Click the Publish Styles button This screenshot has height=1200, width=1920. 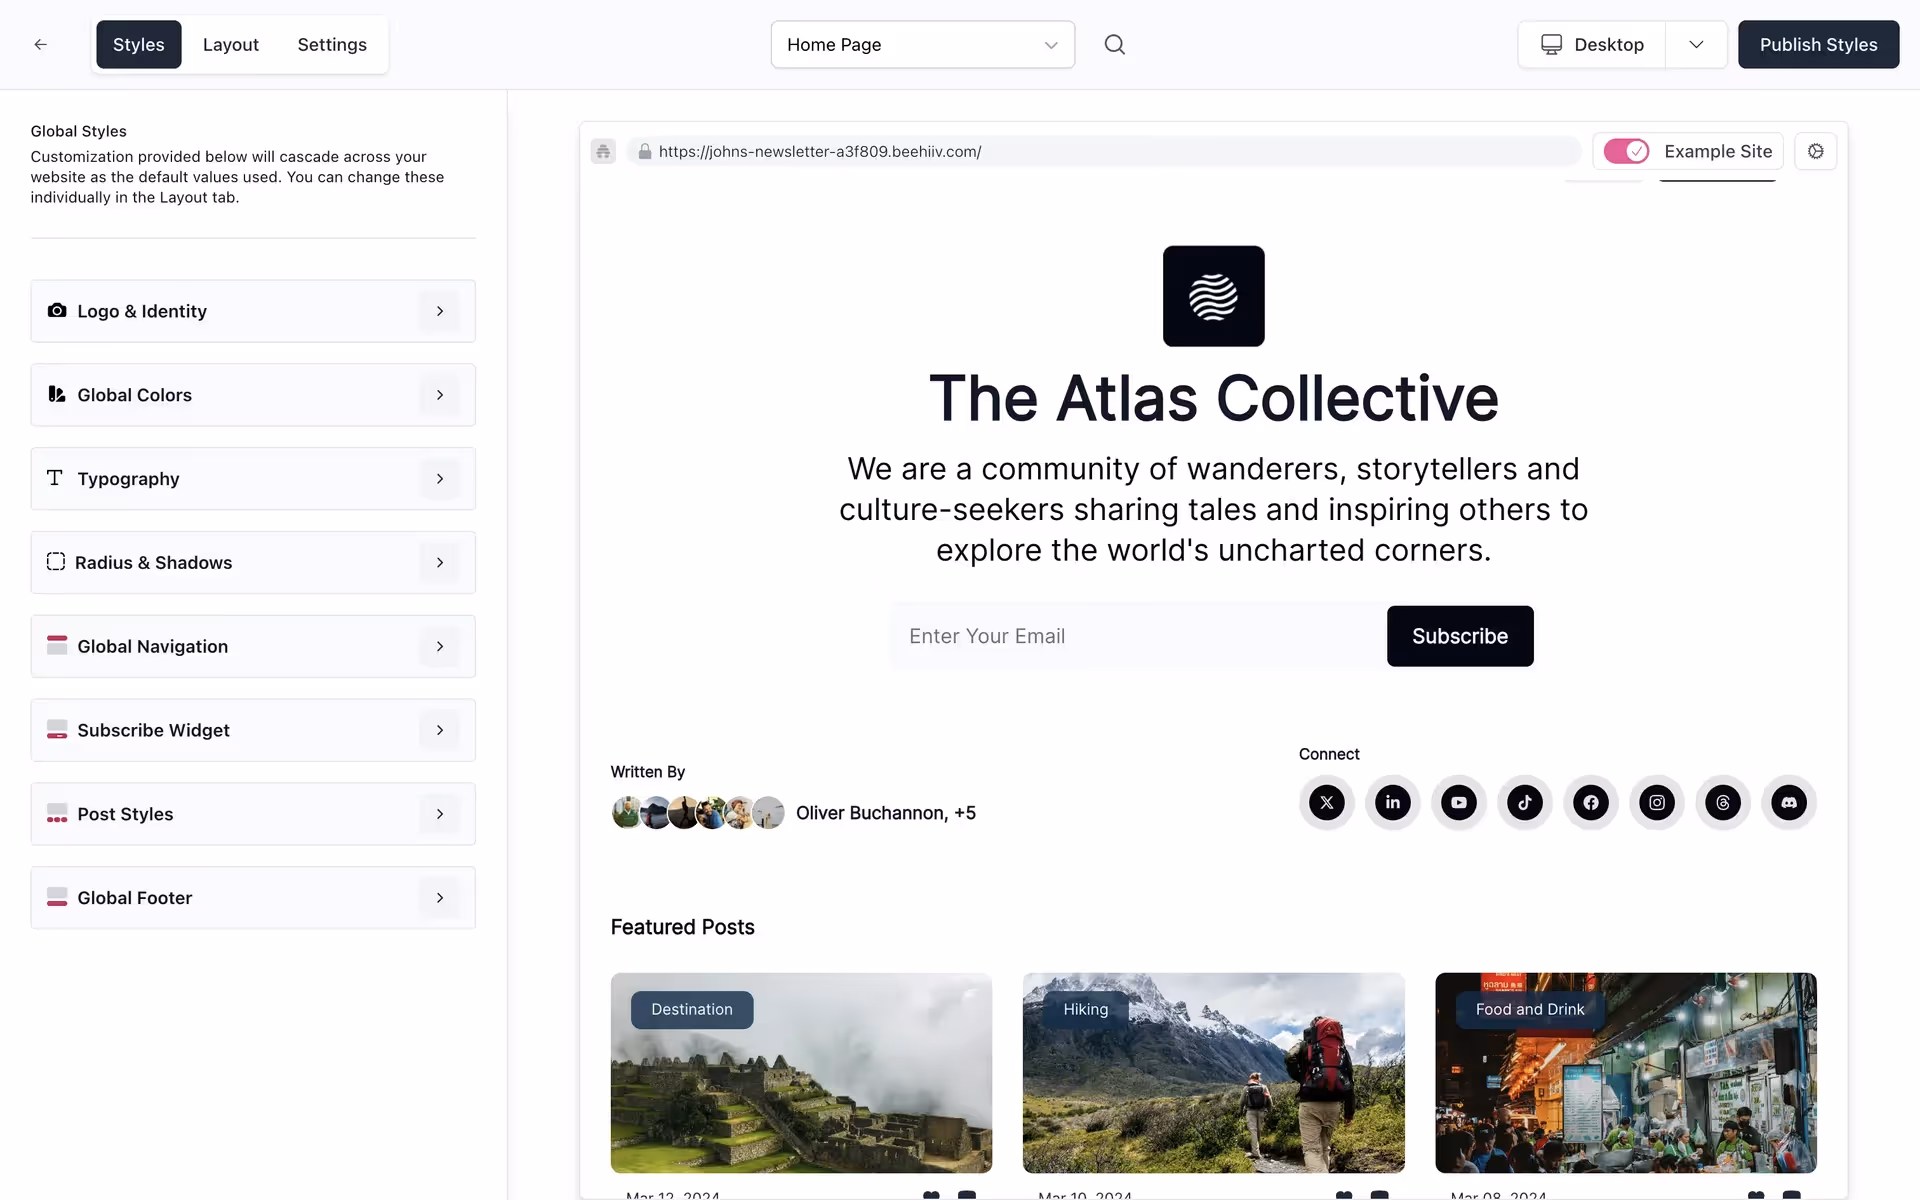(1817, 44)
